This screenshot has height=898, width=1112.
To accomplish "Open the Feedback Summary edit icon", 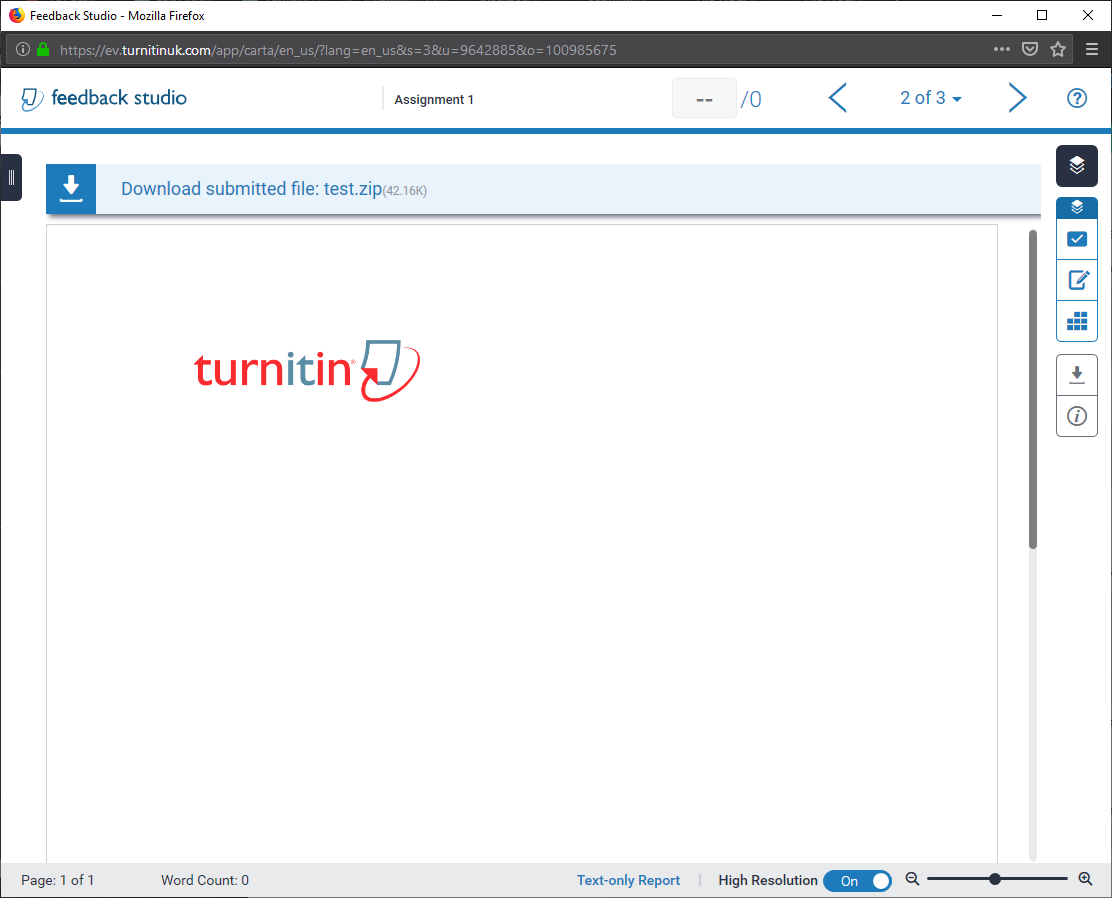I will click(x=1077, y=280).
